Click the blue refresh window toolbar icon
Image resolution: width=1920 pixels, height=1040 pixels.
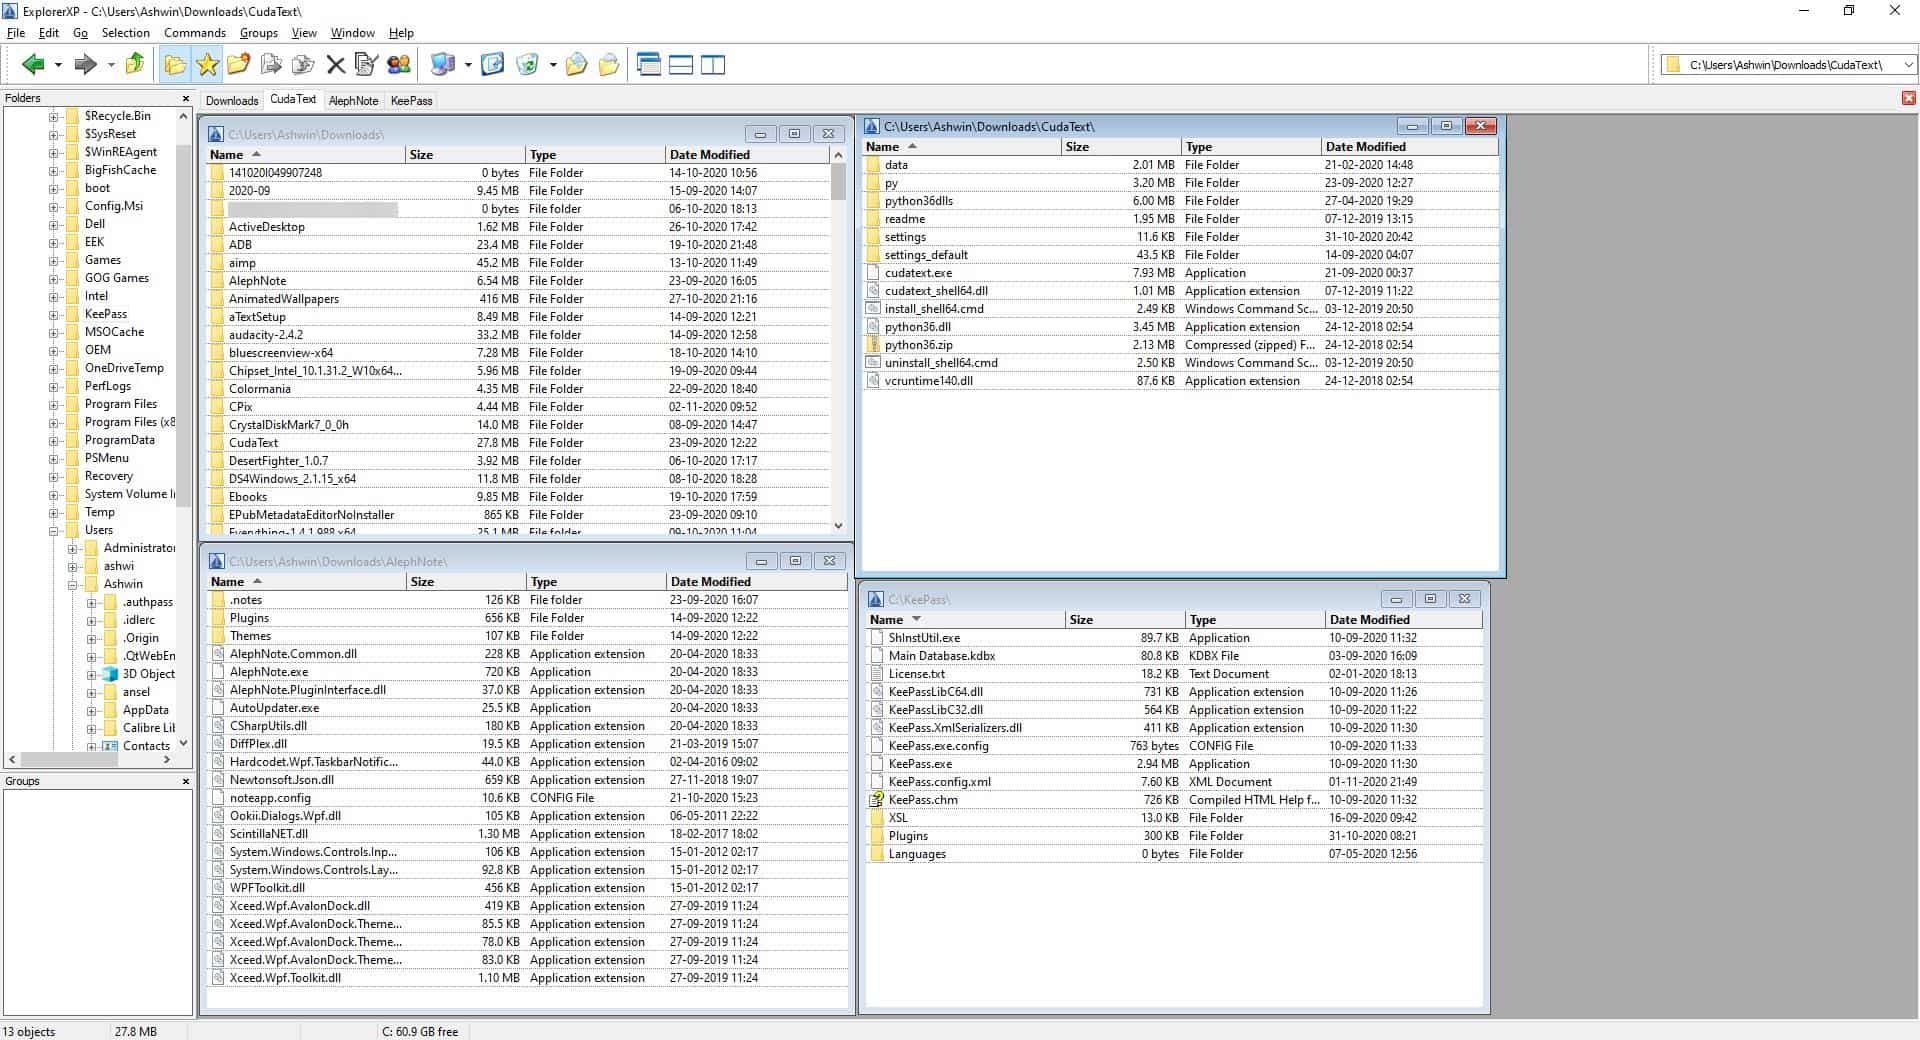[493, 65]
